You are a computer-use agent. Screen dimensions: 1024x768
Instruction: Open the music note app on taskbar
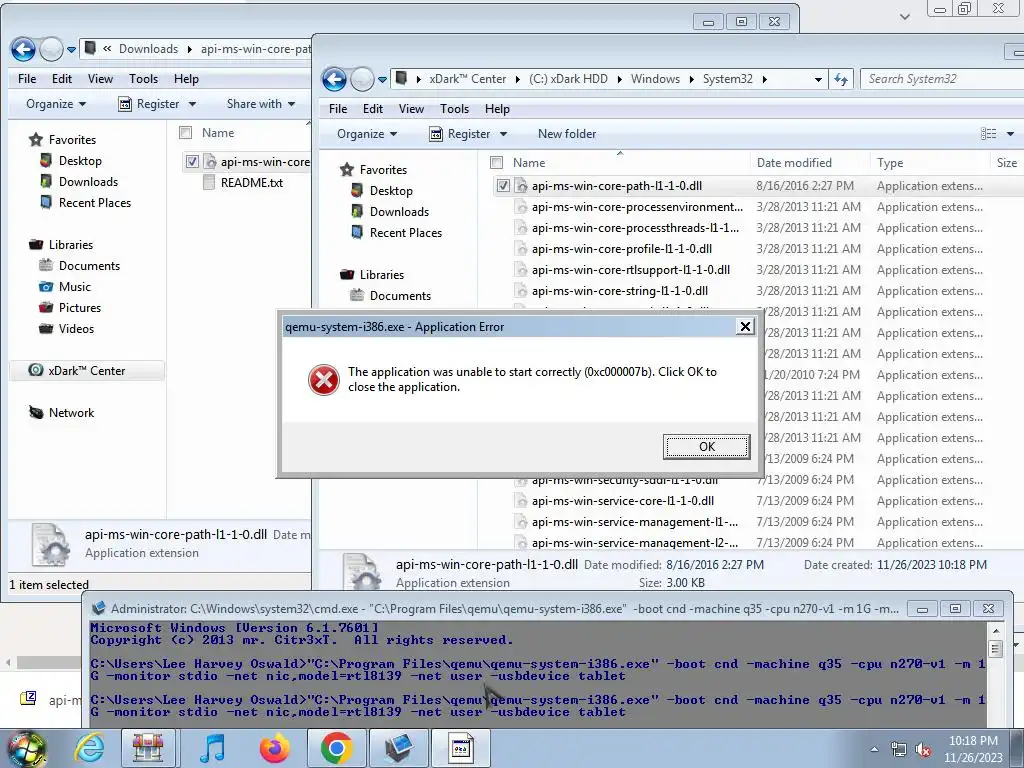point(212,749)
